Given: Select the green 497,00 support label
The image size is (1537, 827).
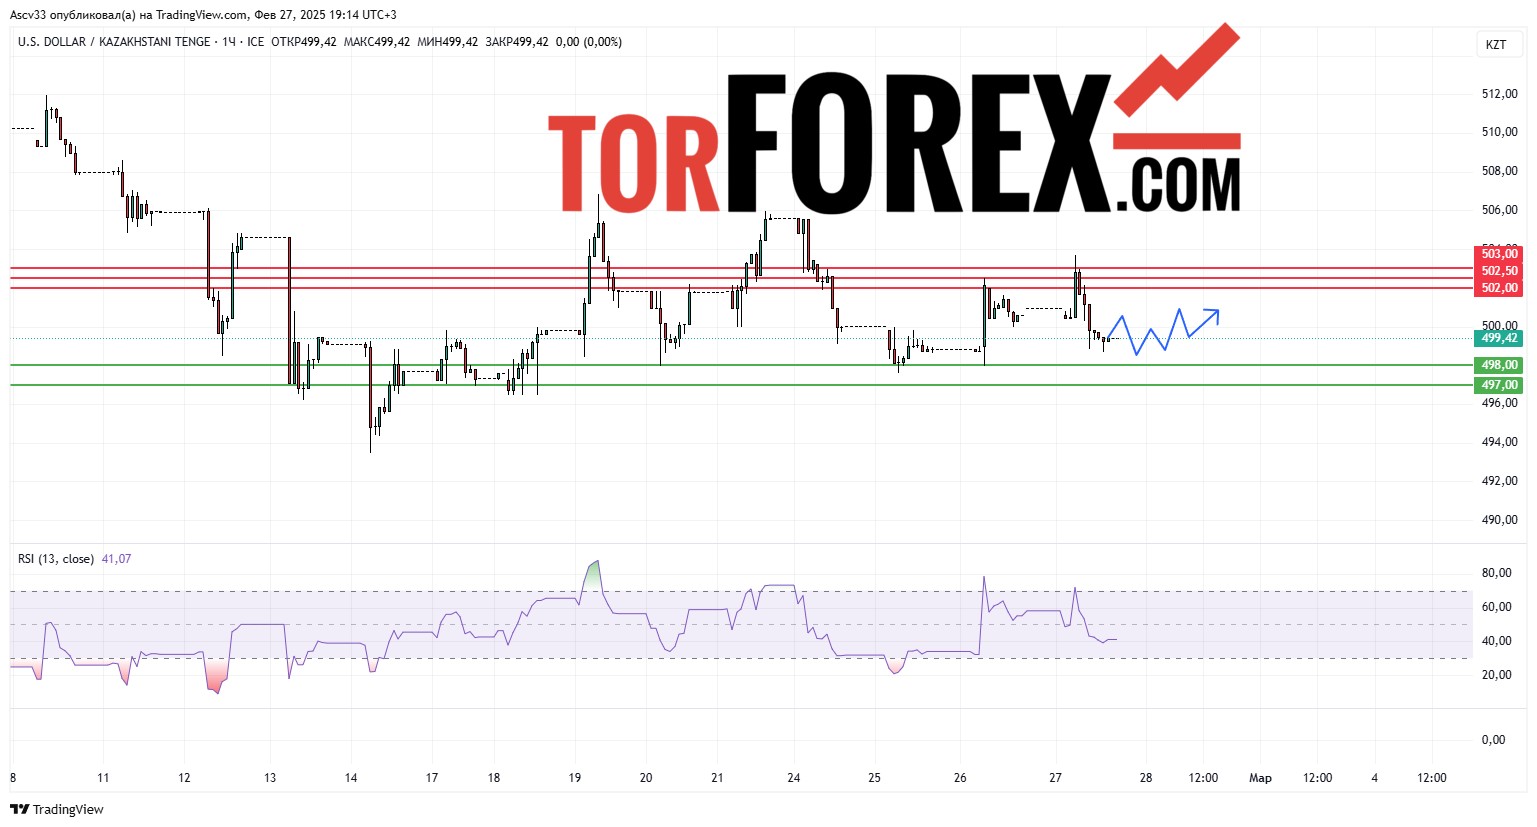Looking at the screenshot, I should (1499, 385).
